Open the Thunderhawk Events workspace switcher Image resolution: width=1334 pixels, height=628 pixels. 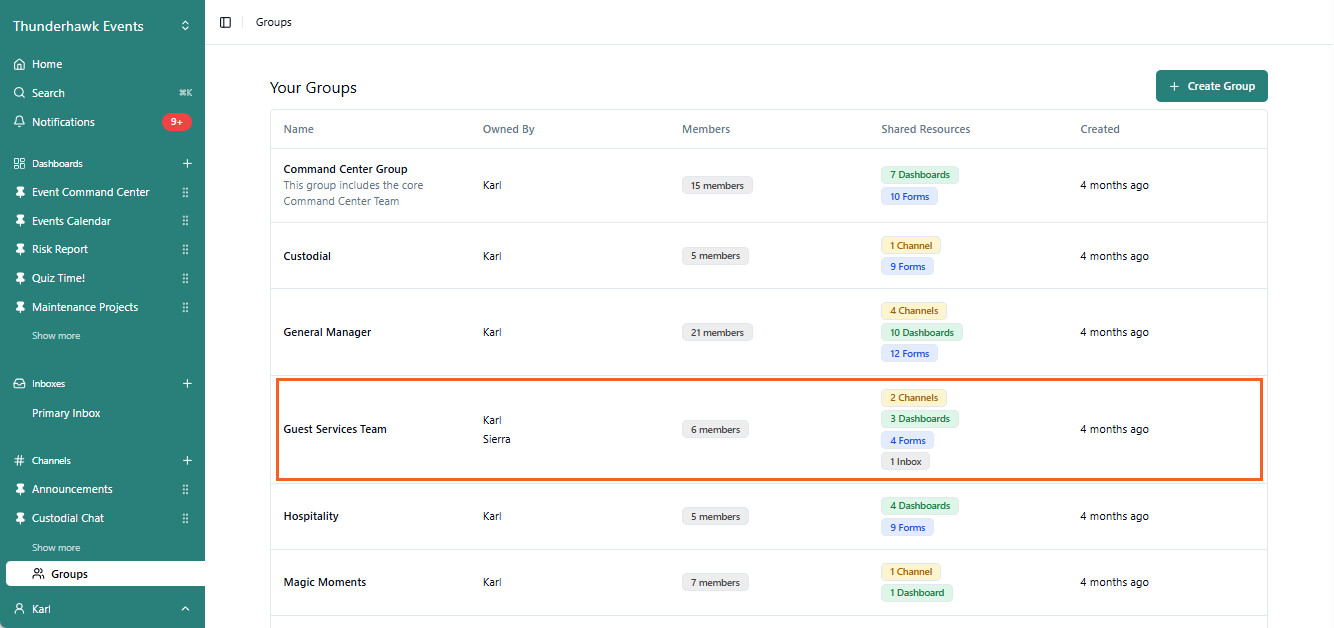102,26
